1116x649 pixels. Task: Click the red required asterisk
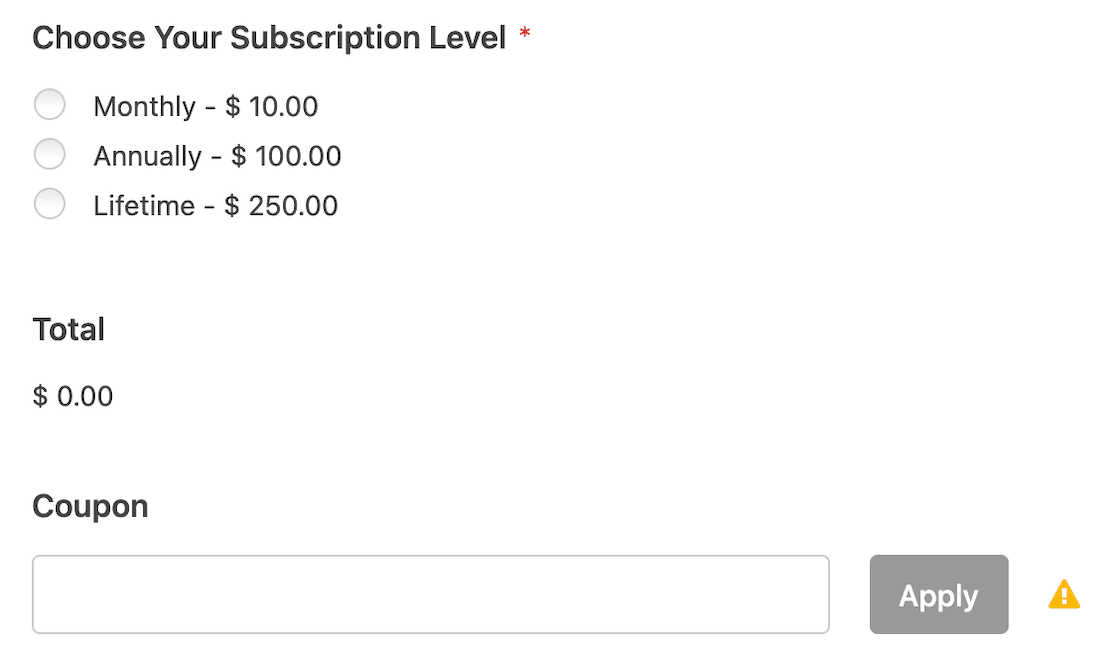(x=525, y=33)
